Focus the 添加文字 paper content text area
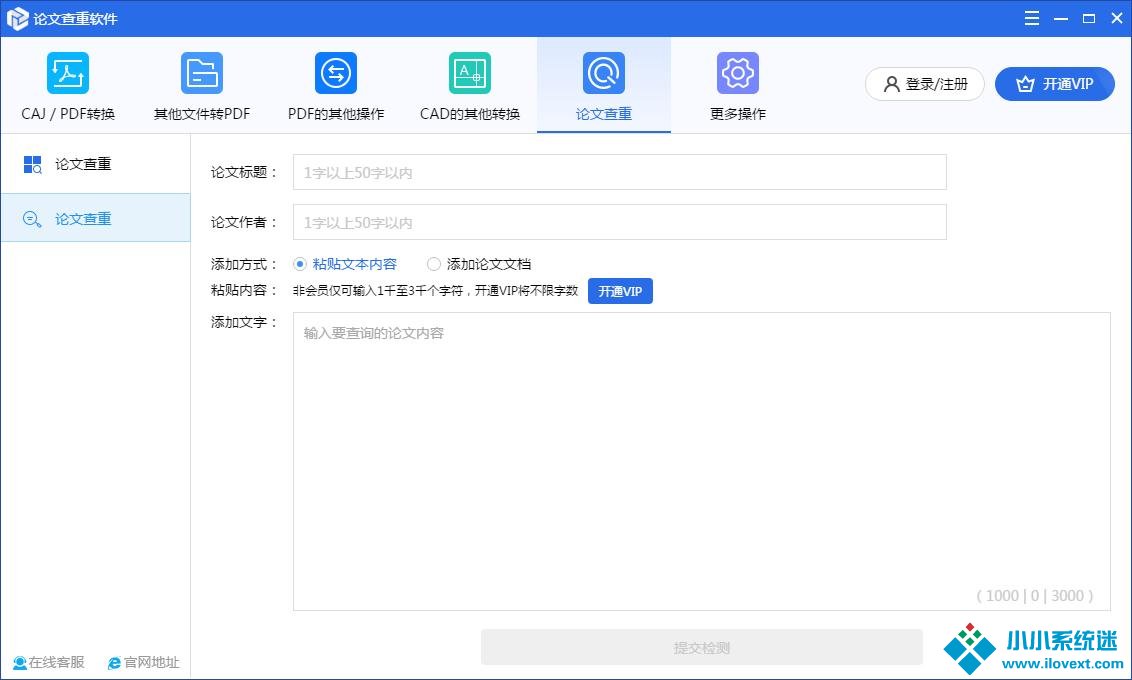The width and height of the screenshot is (1132, 680). pos(701,460)
